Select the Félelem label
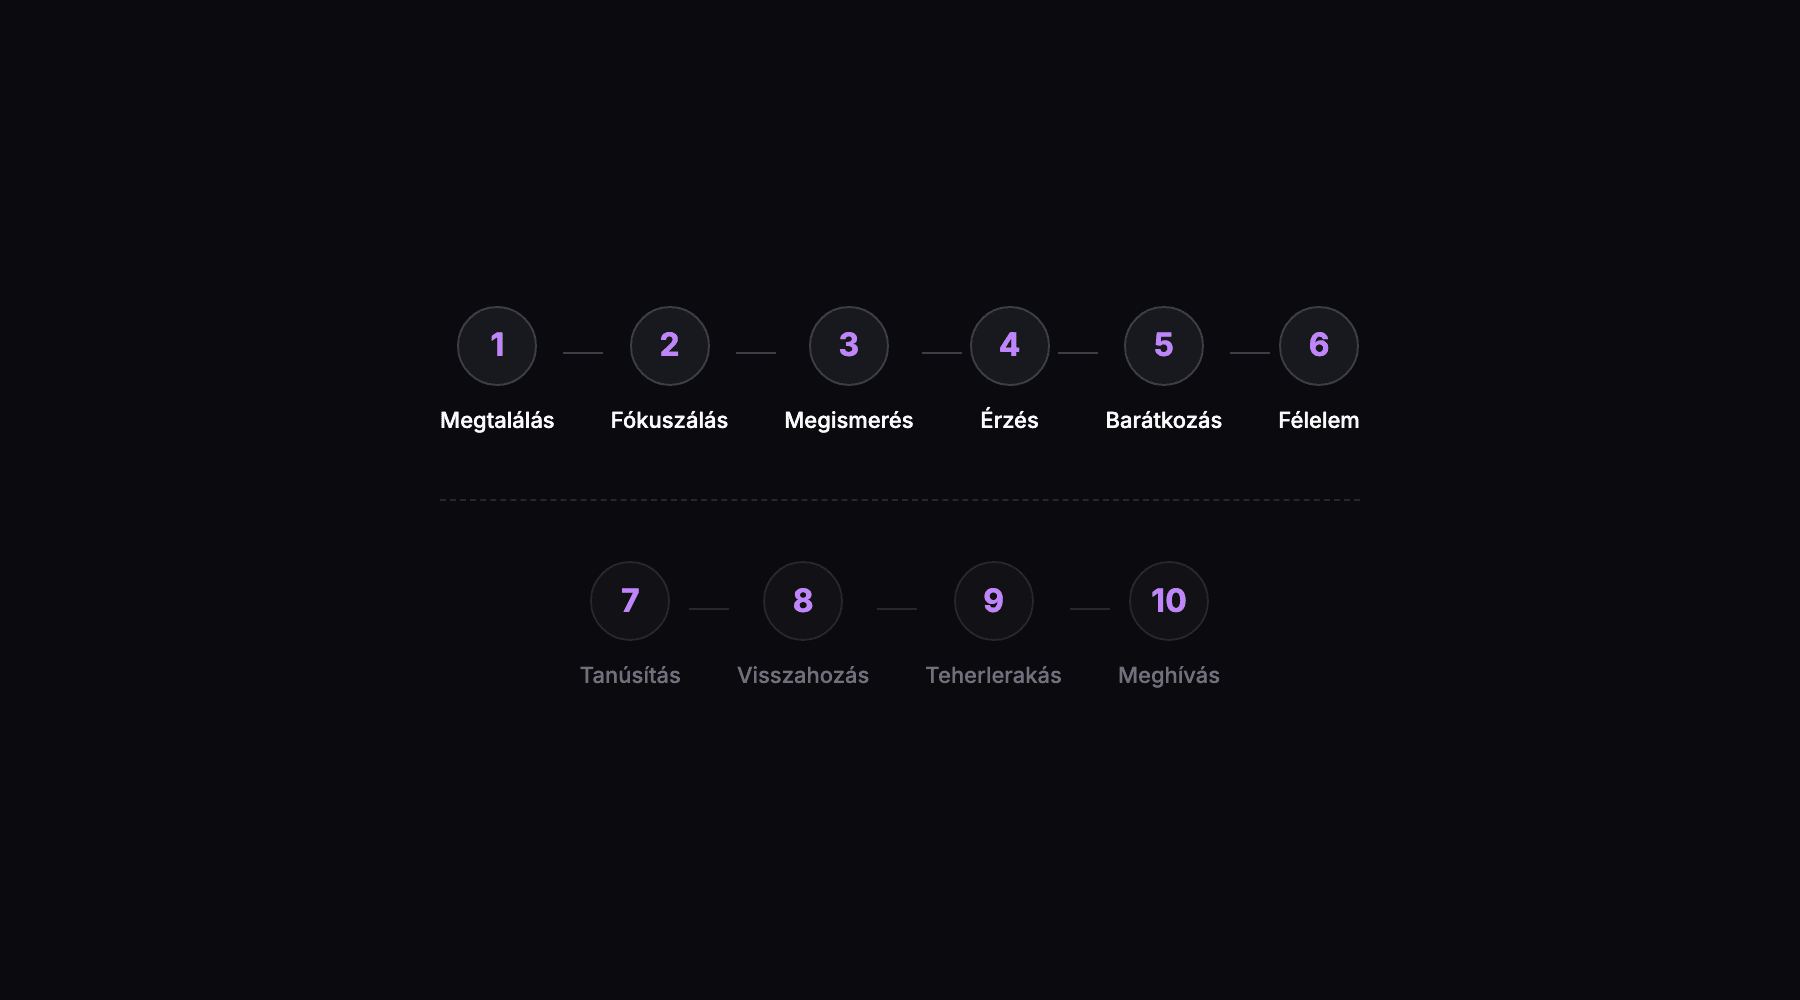Screen dimensions: 1800x1000 [1319, 421]
